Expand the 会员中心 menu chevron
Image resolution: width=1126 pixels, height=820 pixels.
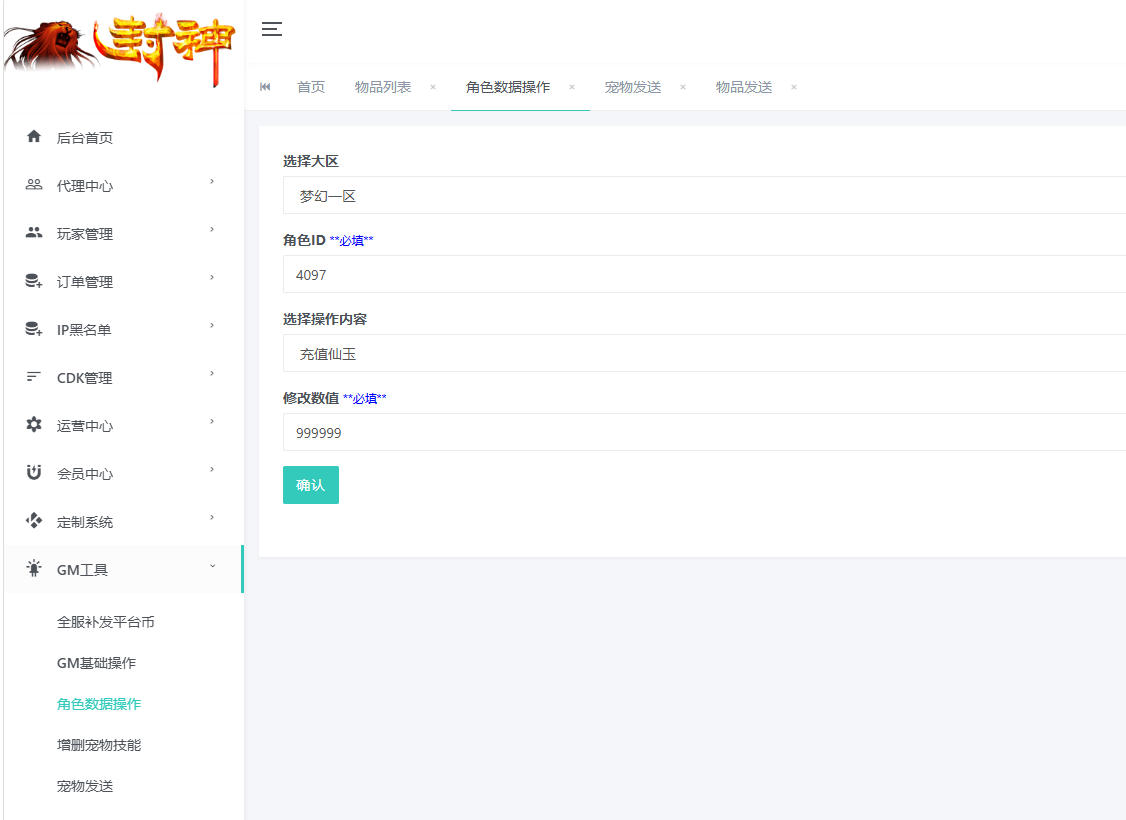click(212, 470)
